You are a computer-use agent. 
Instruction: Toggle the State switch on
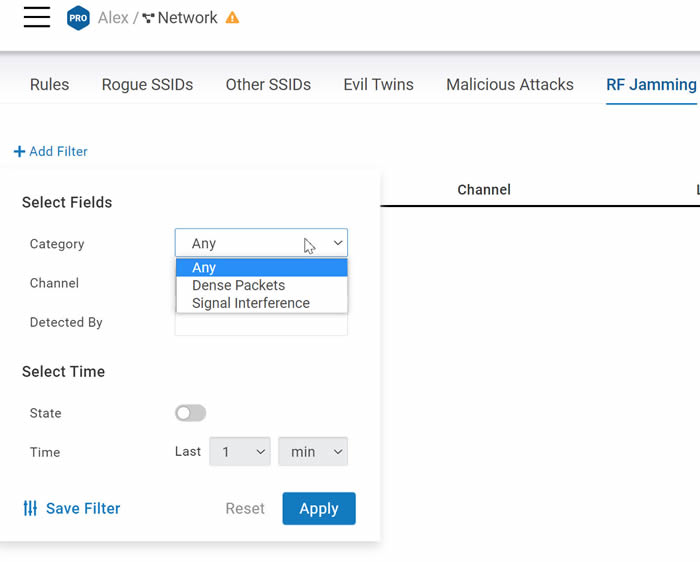coord(191,413)
